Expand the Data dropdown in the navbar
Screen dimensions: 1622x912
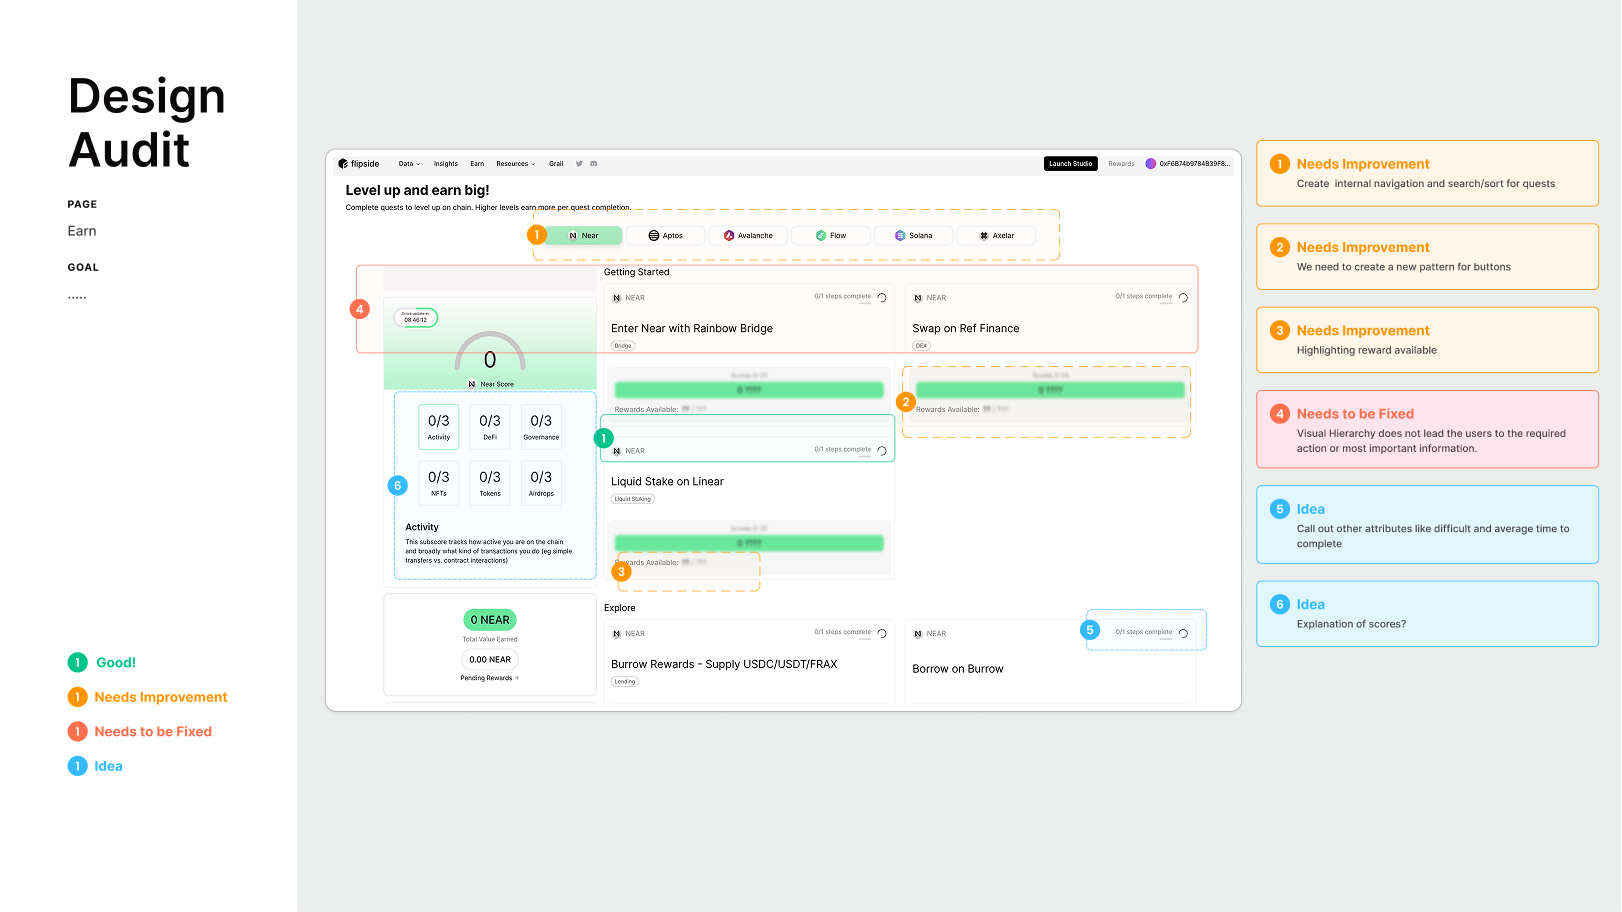409,164
